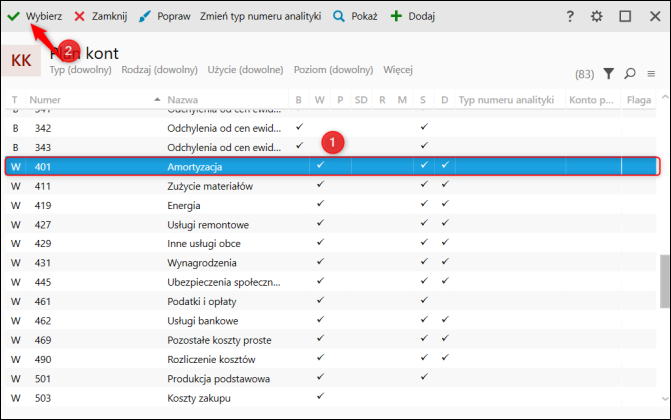Toggle the B checkmark for account 342
The image size is (671, 420).
pyautogui.click(x=298, y=128)
